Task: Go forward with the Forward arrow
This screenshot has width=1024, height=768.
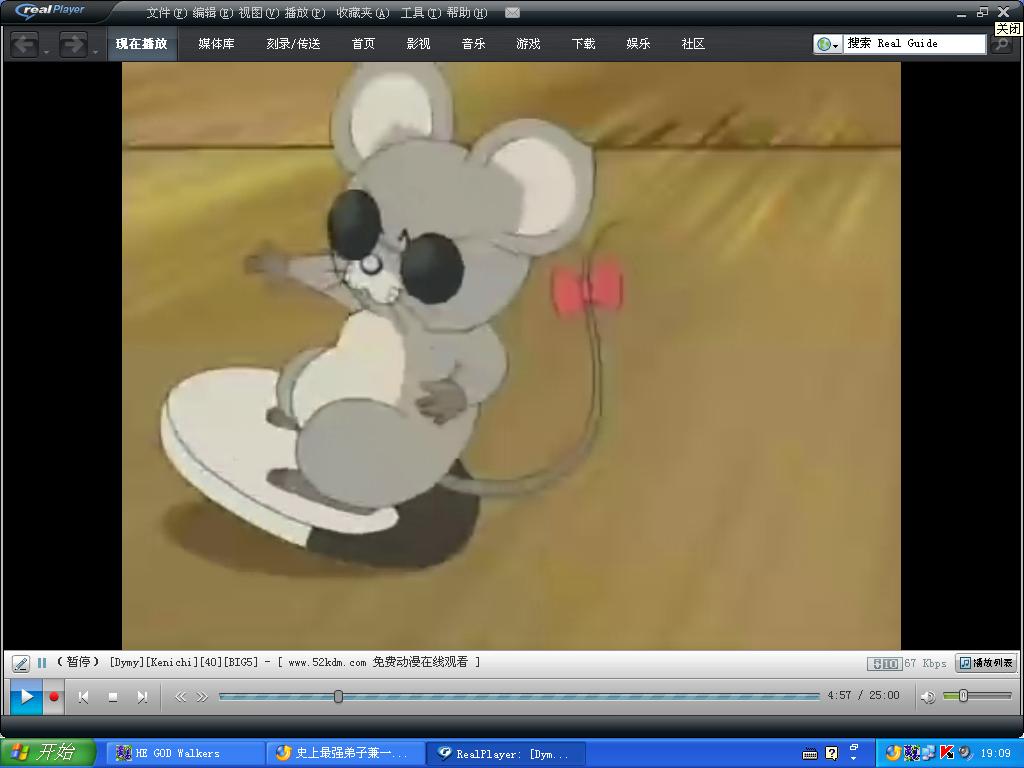Action: tap(73, 44)
